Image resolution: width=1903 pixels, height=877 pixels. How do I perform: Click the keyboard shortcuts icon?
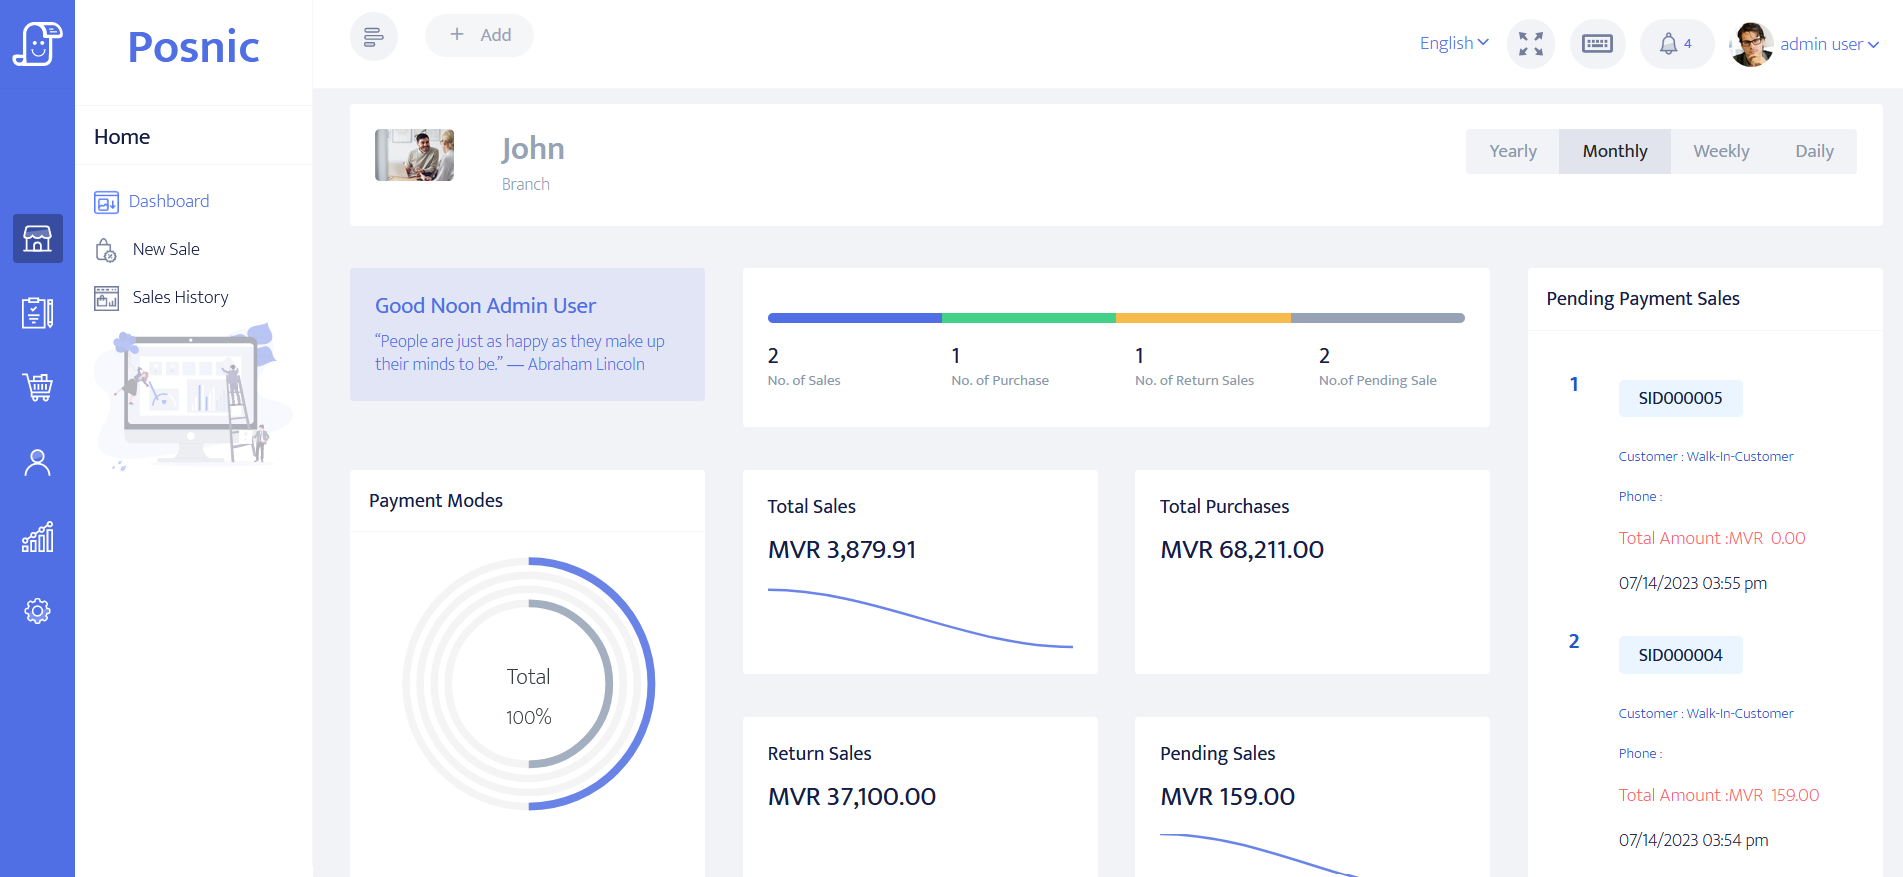pos(1597,44)
